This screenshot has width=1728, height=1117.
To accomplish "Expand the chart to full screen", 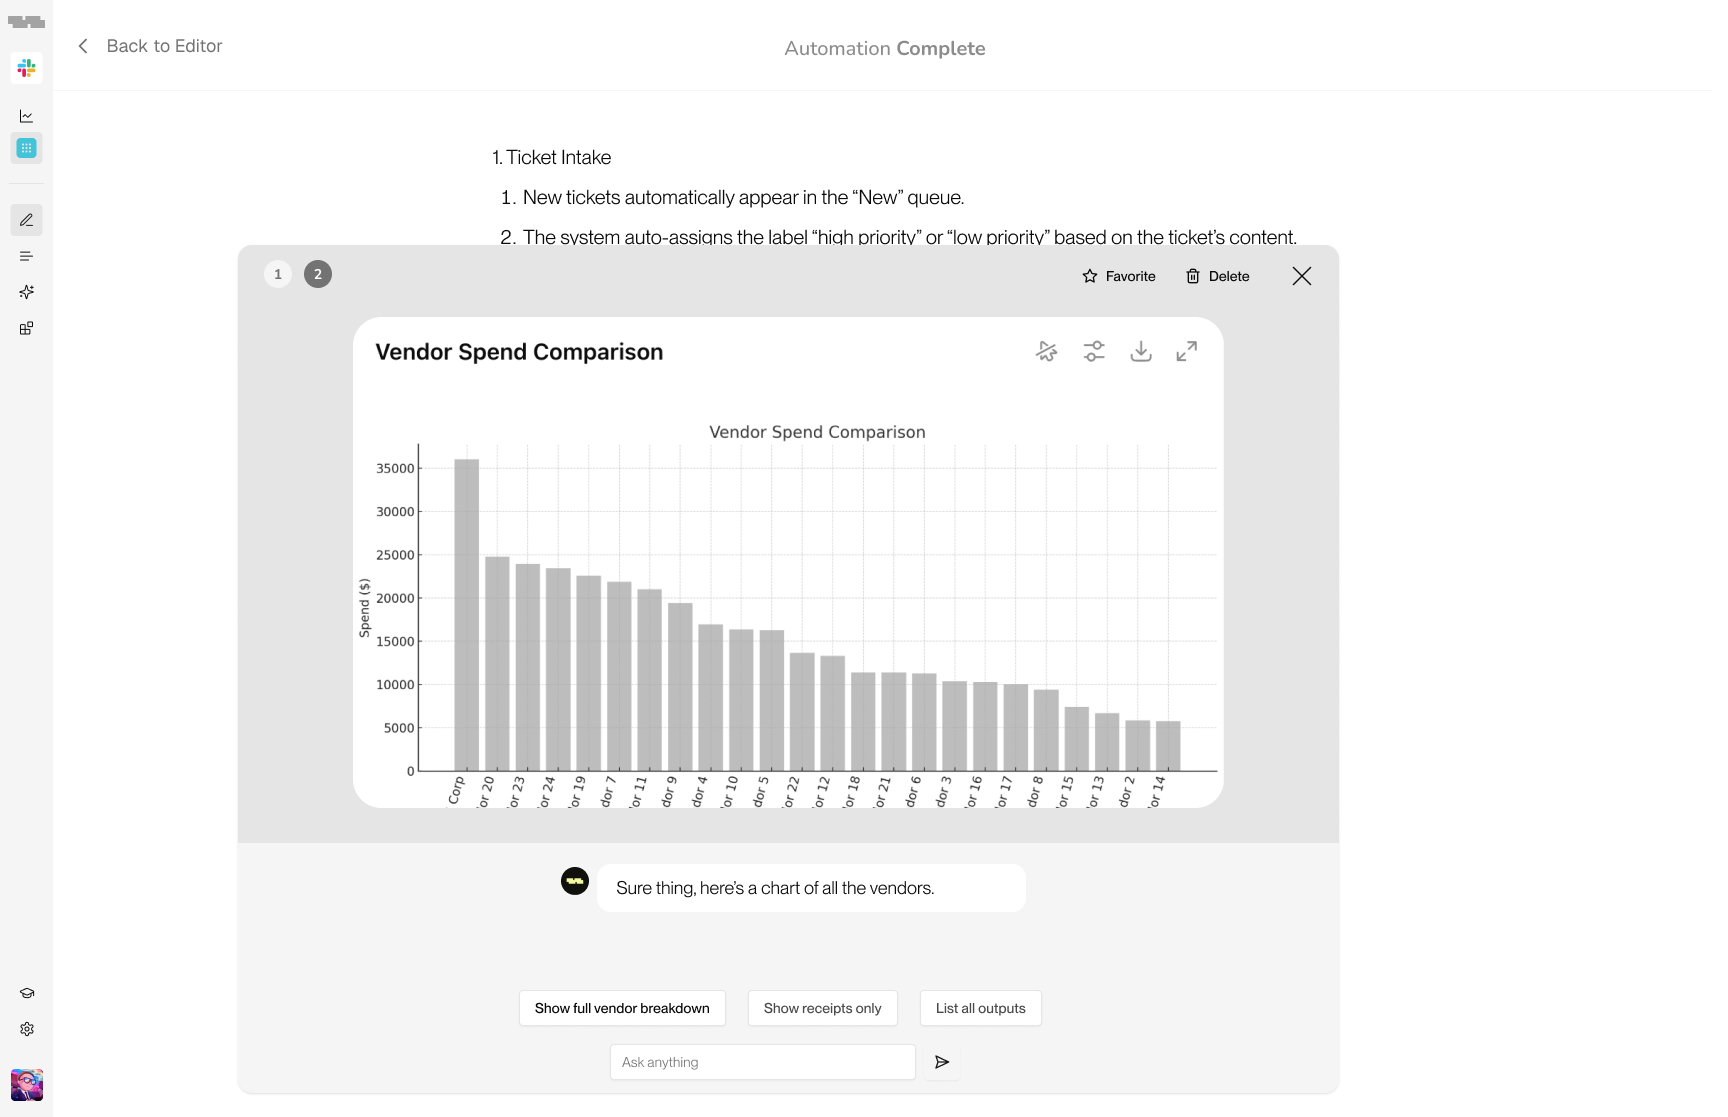I will click(x=1186, y=351).
